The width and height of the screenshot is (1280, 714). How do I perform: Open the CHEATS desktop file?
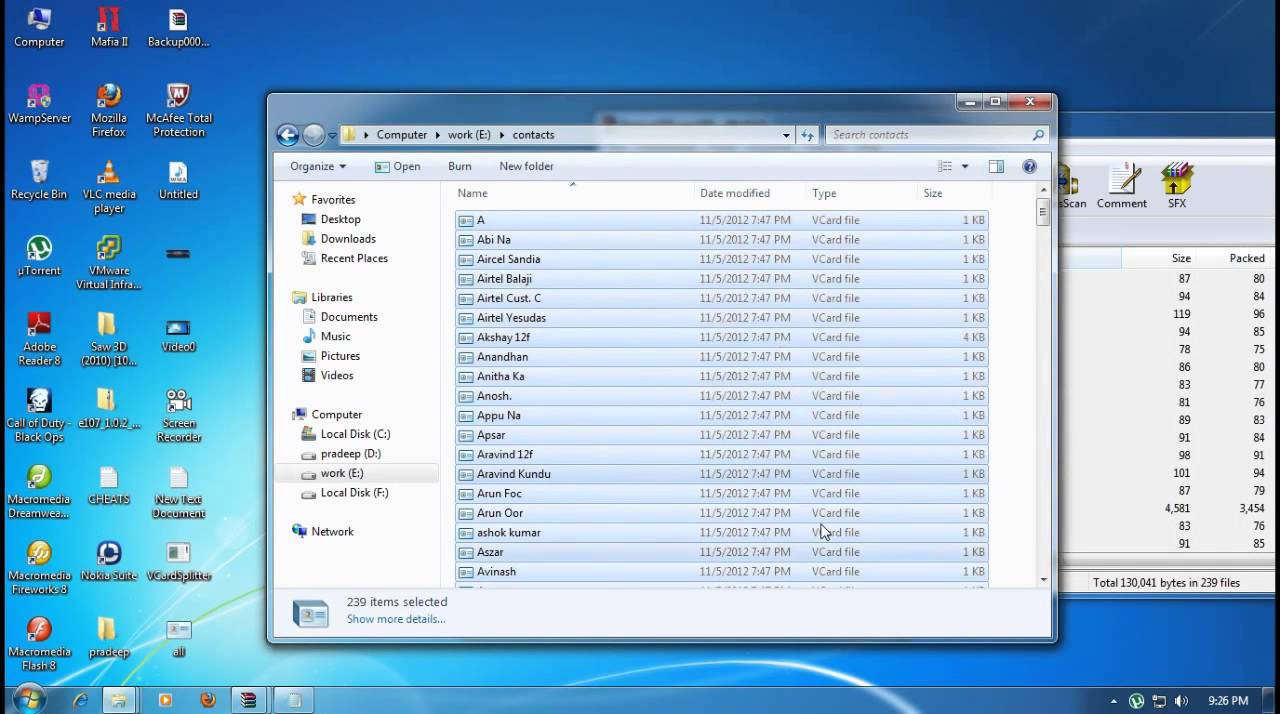(x=109, y=485)
